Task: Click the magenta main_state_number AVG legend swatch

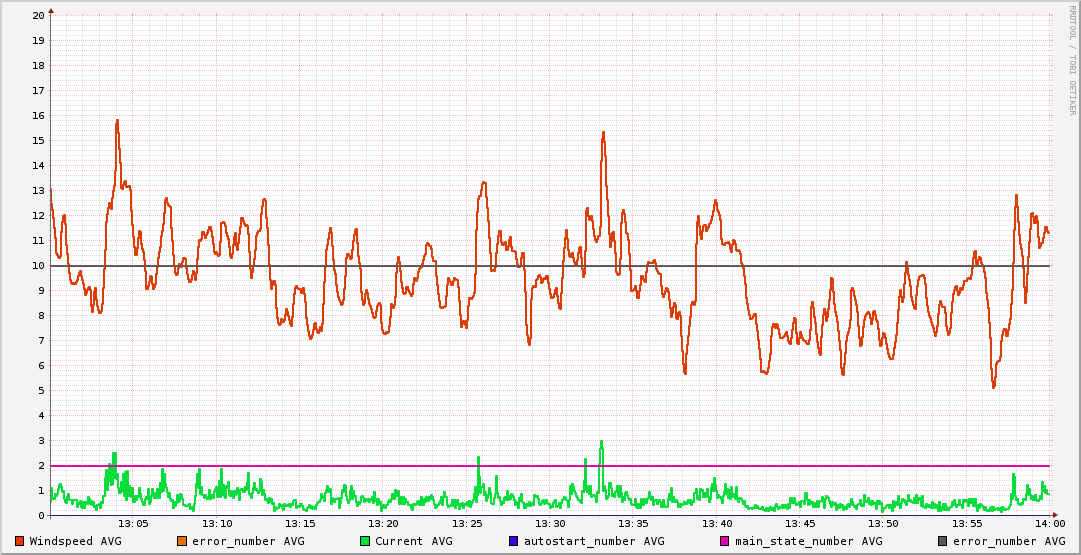Action: [x=725, y=541]
